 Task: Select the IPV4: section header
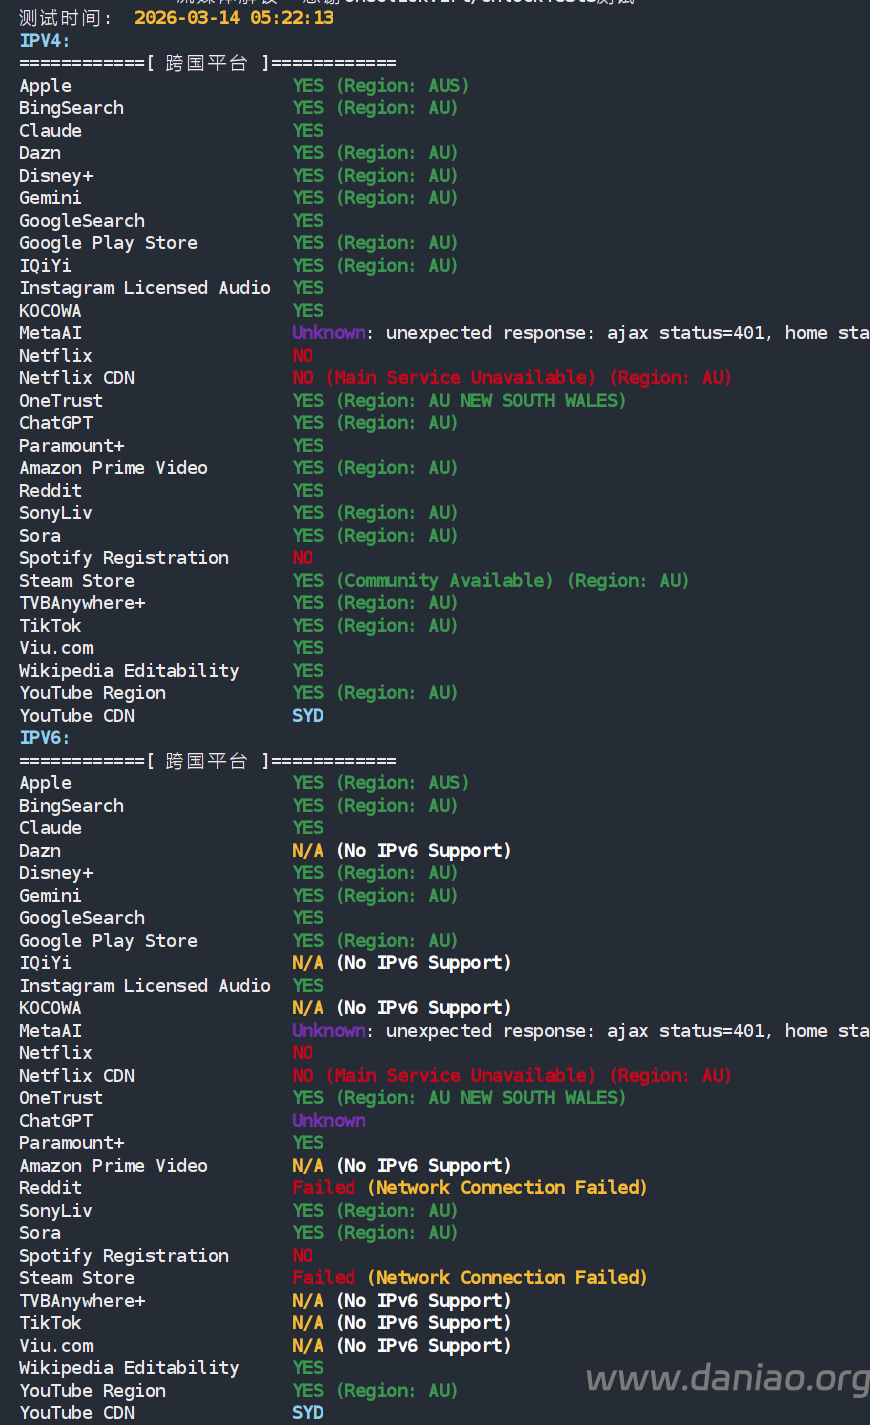(x=45, y=41)
